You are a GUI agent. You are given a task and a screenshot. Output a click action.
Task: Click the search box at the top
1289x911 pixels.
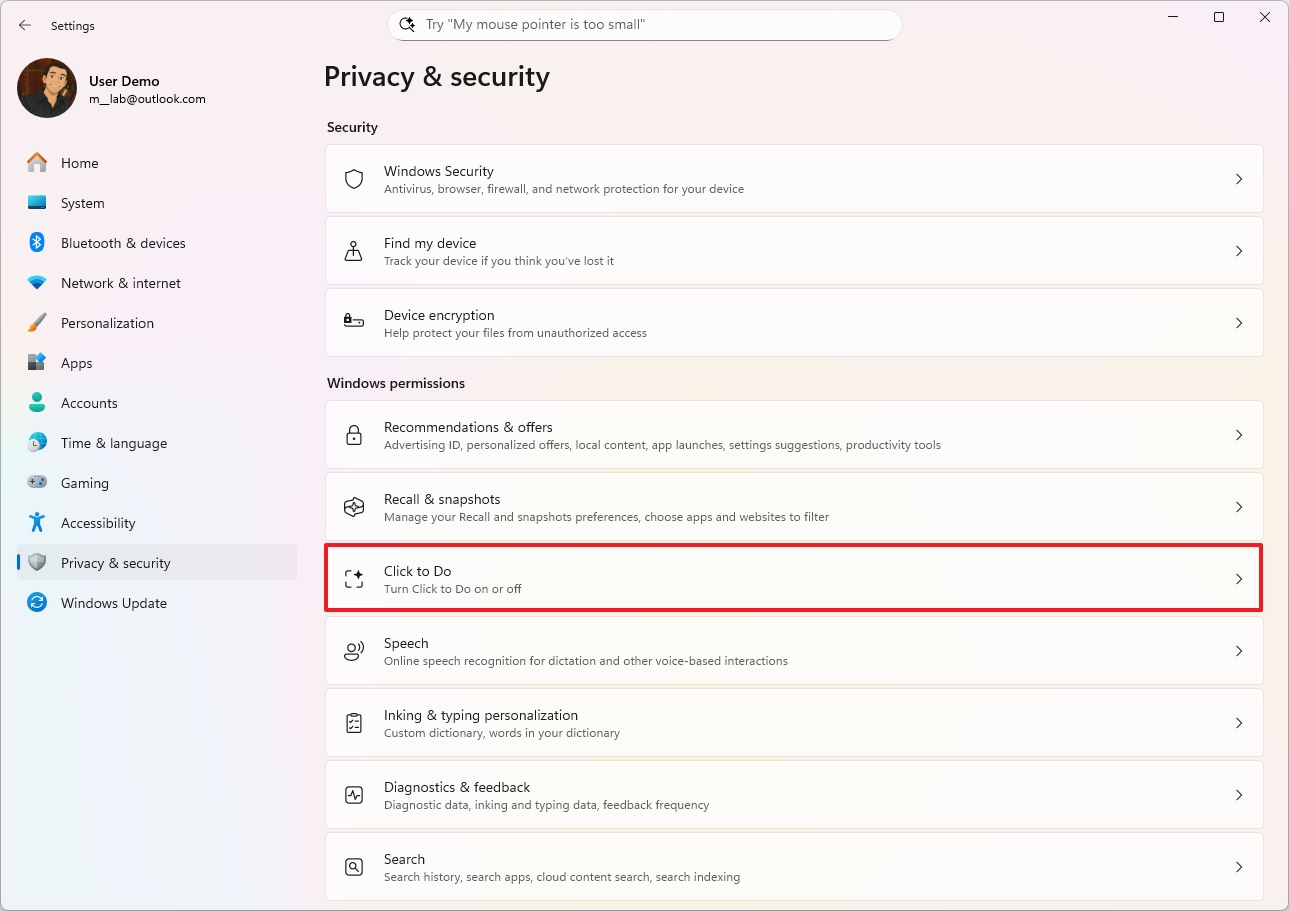643,24
